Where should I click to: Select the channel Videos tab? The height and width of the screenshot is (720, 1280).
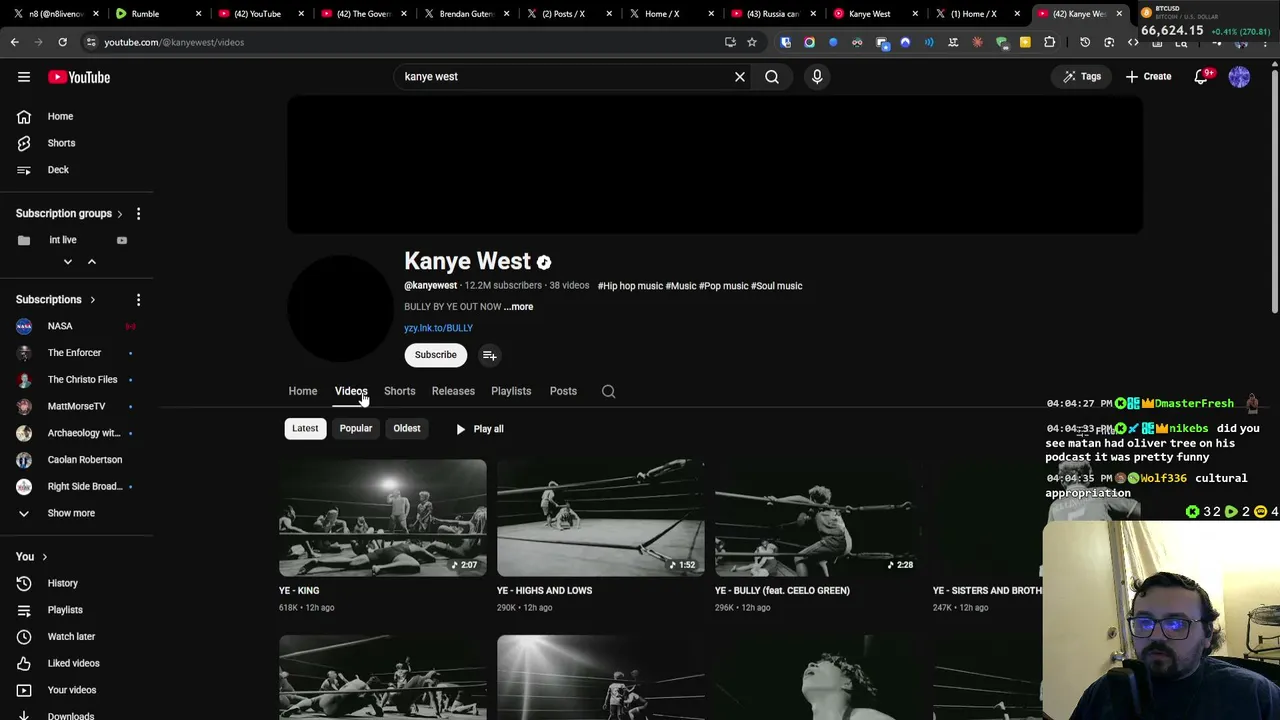[x=351, y=391]
